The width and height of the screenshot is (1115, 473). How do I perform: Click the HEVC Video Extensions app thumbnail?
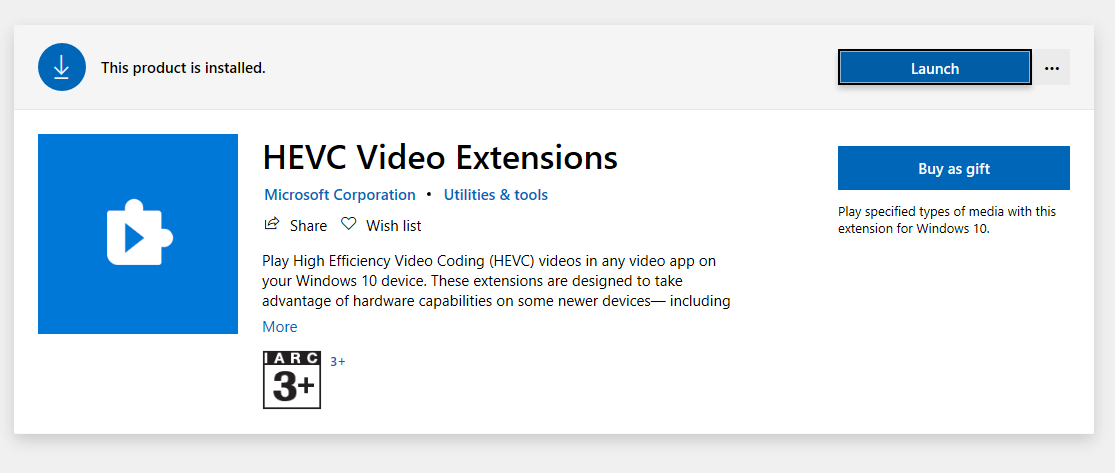(x=138, y=234)
